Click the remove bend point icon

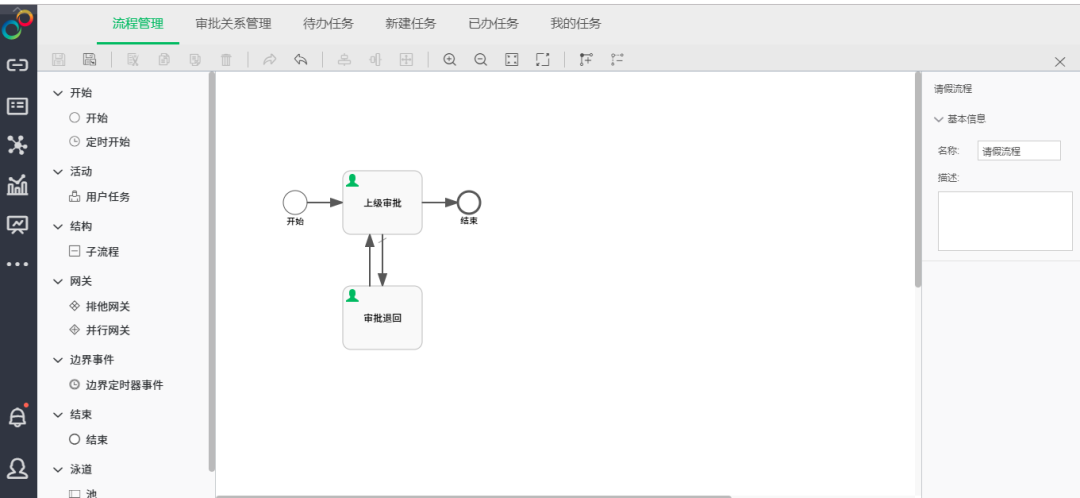click(617, 60)
